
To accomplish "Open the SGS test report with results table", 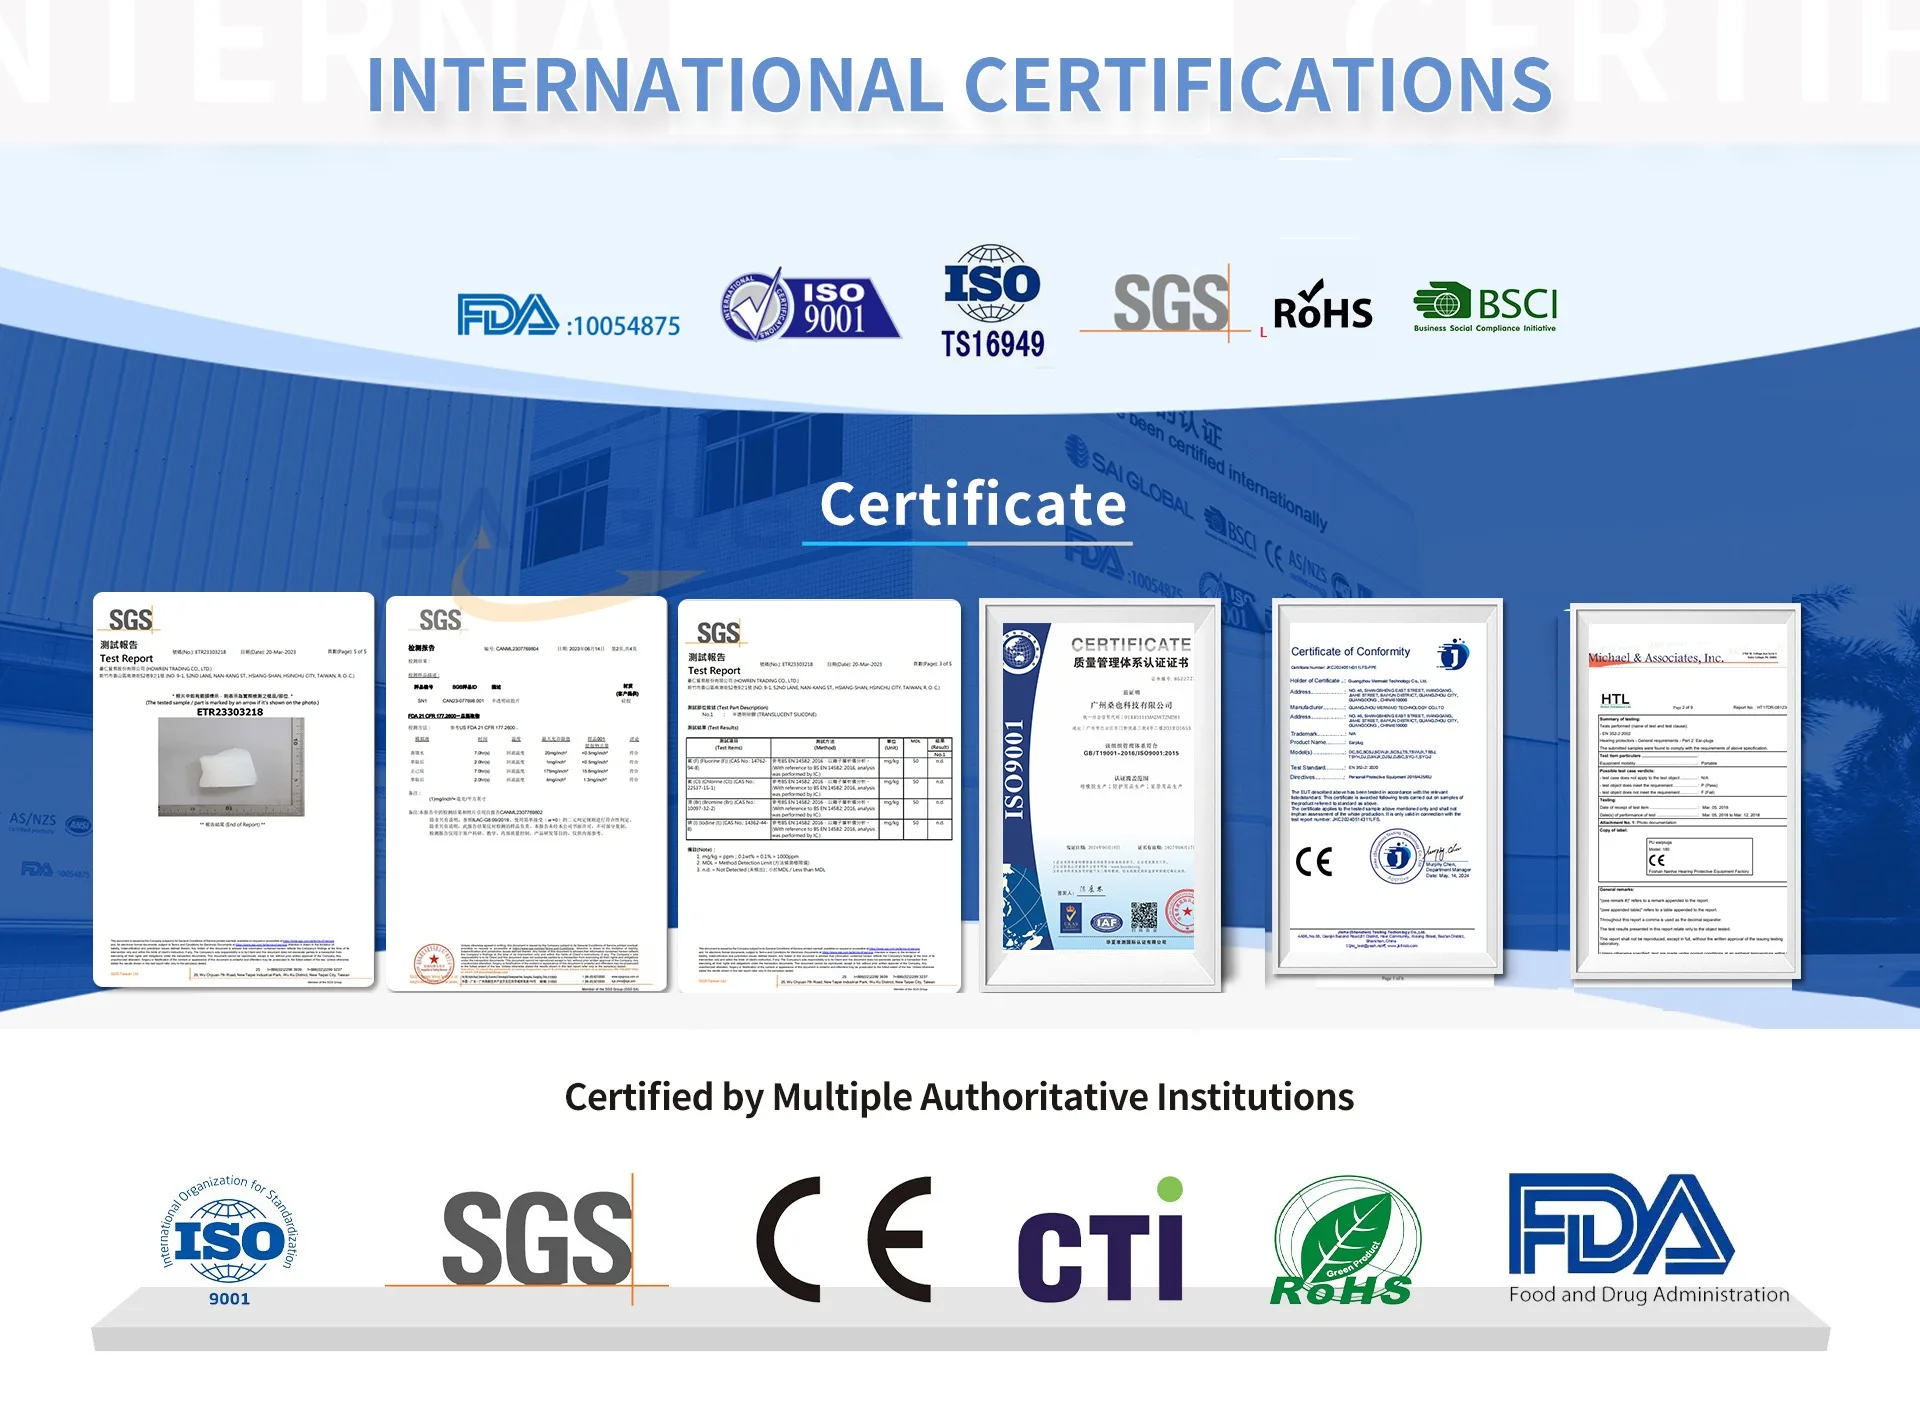I will pyautogui.click(x=819, y=796).
